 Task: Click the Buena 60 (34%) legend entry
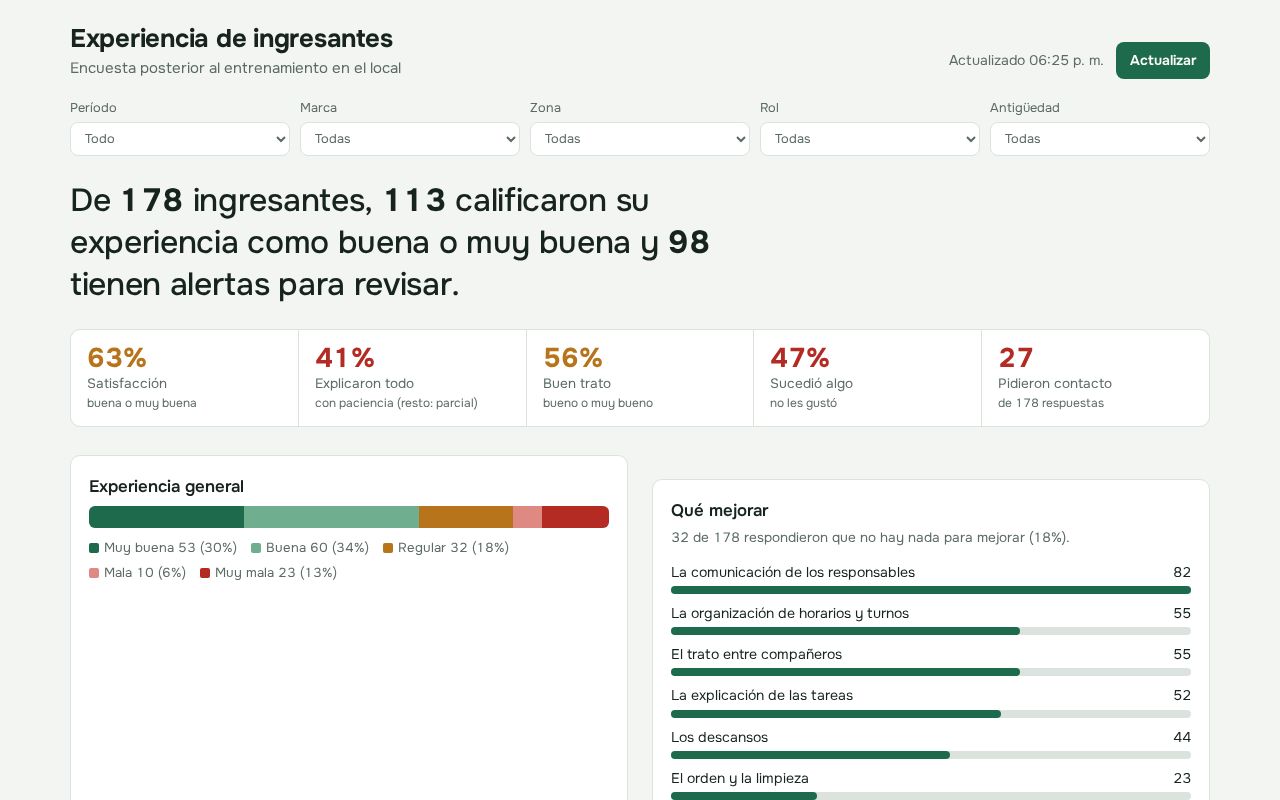click(310, 548)
